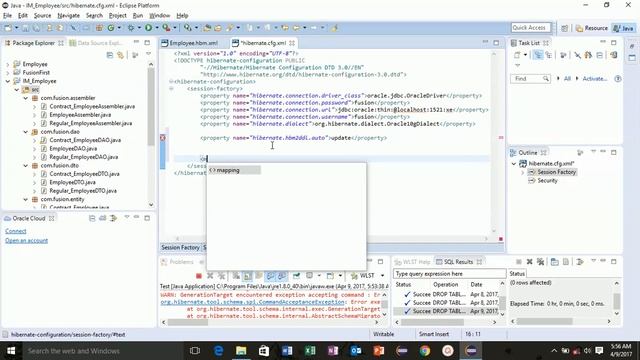640x360 pixels.
Task: Switch to the Resource perspective
Action: [x=592, y=28]
